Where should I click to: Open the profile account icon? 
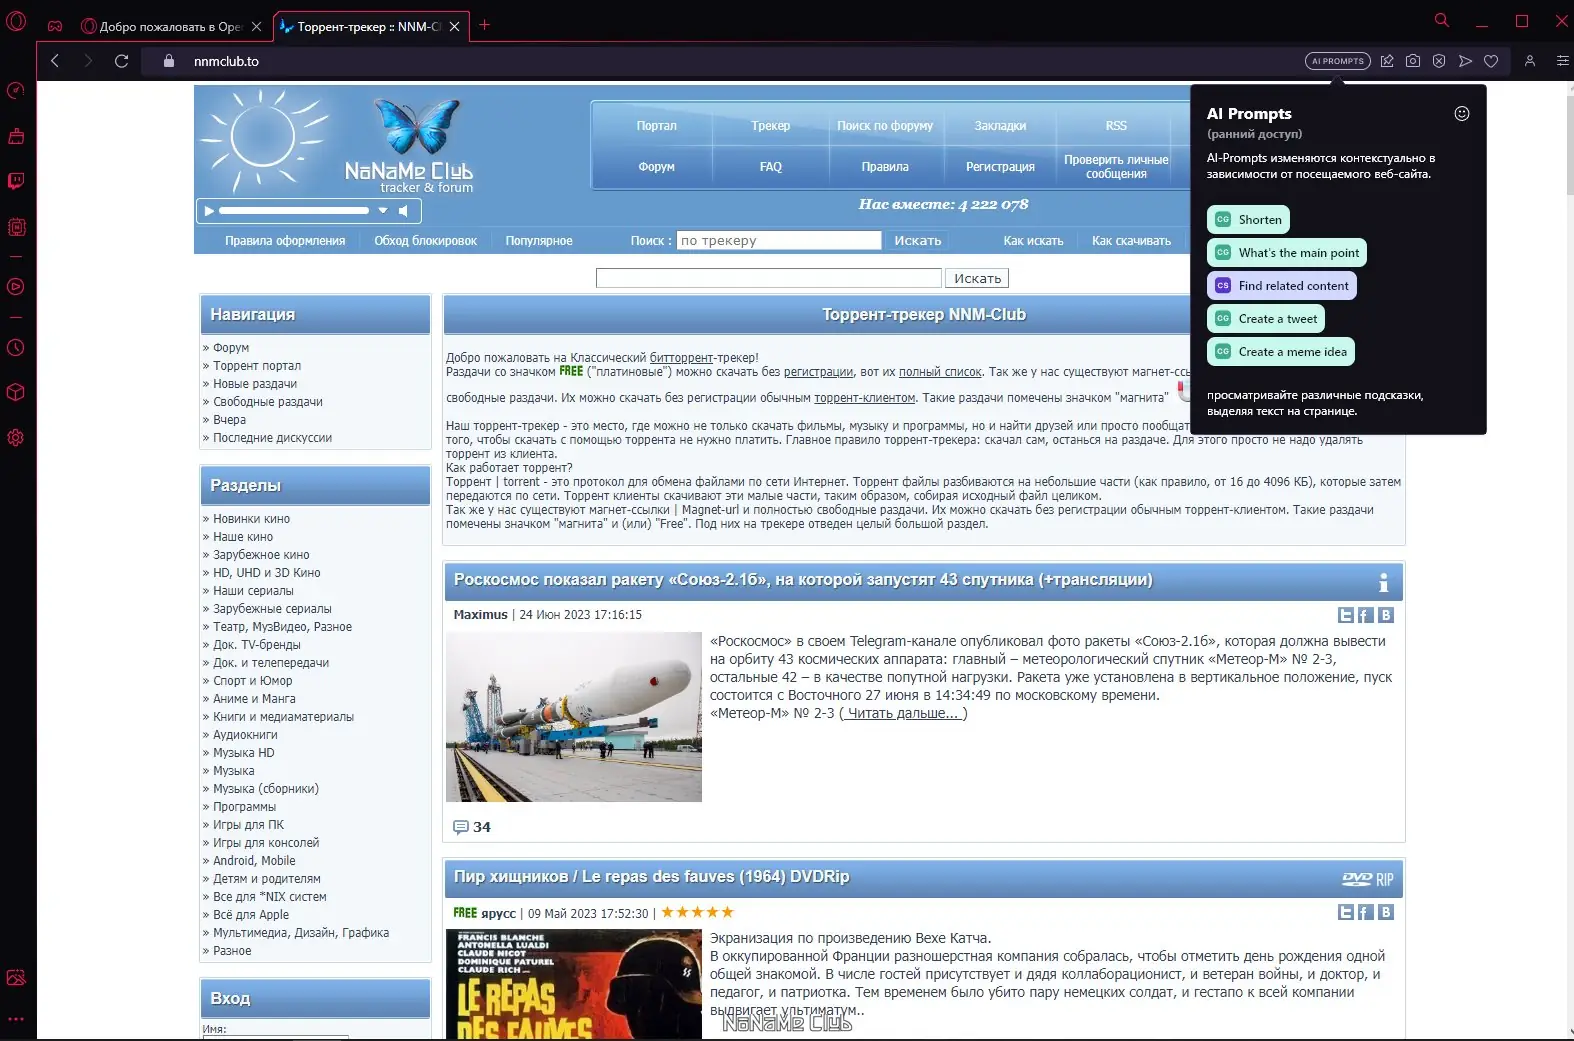click(x=1530, y=61)
